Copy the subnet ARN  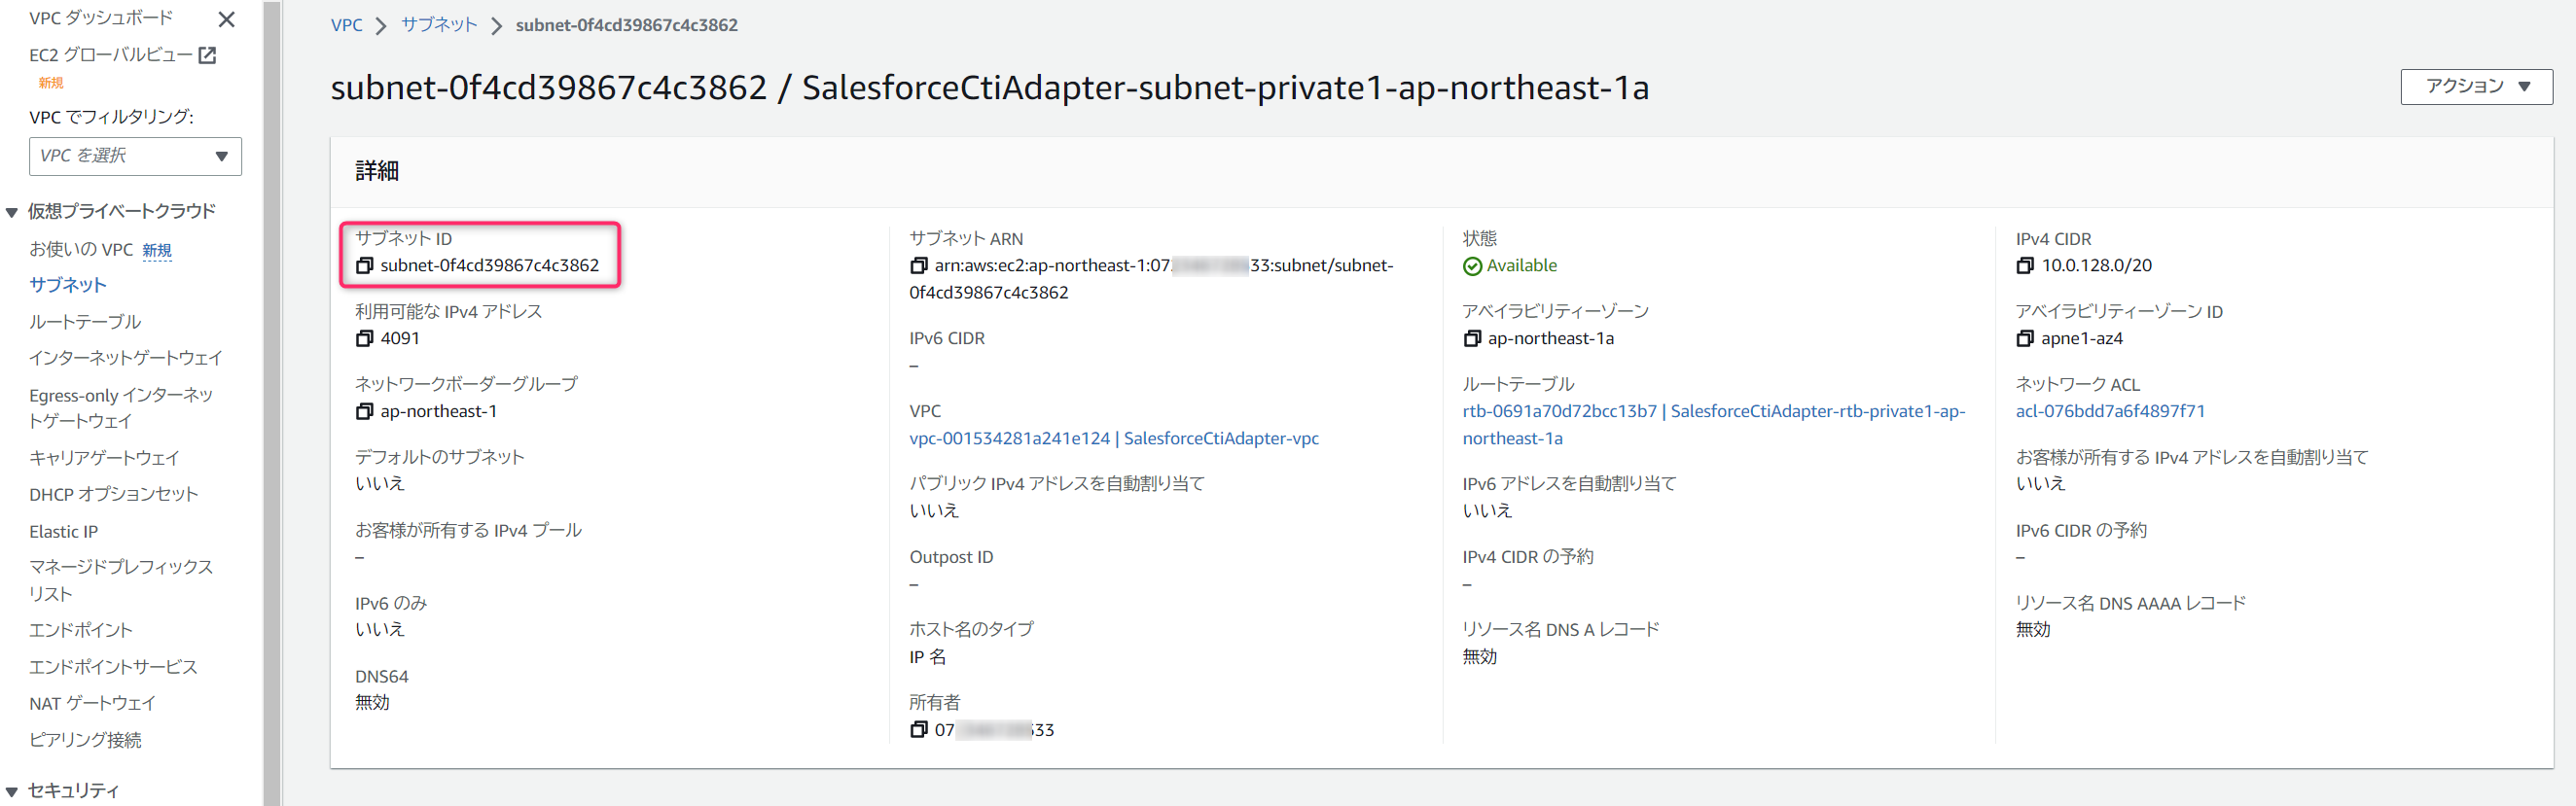click(x=918, y=266)
